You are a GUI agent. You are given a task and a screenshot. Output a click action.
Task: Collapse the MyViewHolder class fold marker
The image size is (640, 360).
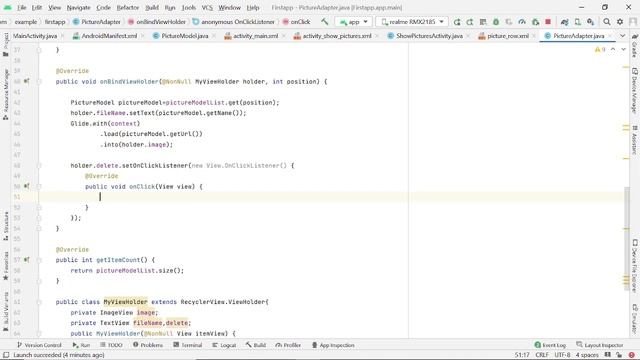39,302
